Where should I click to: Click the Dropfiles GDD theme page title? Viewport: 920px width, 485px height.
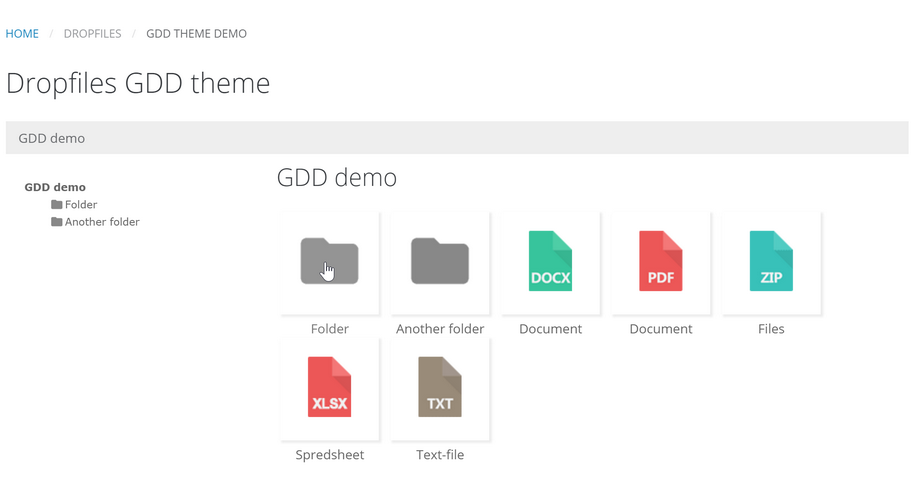point(138,83)
